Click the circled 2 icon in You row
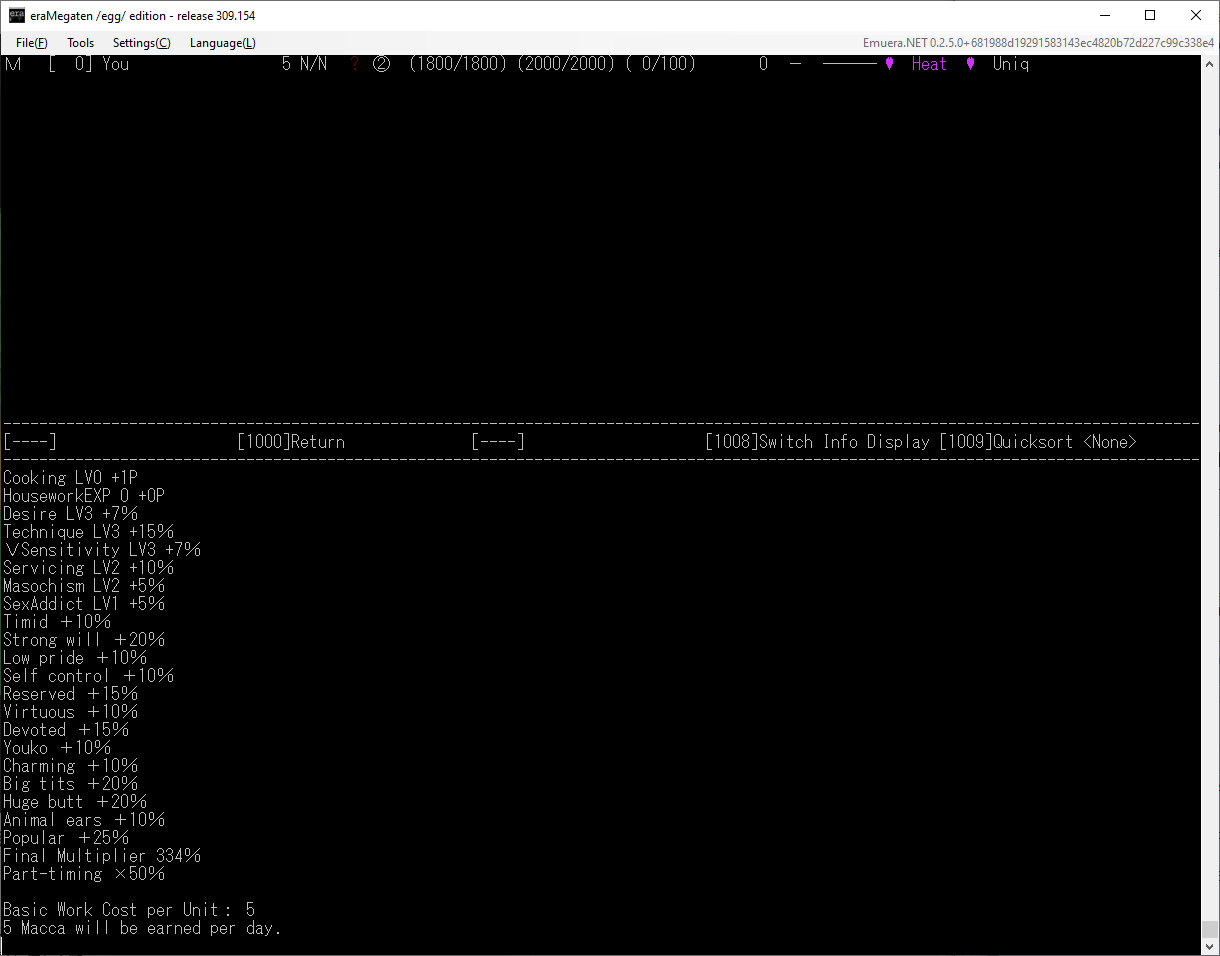 point(381,64)
